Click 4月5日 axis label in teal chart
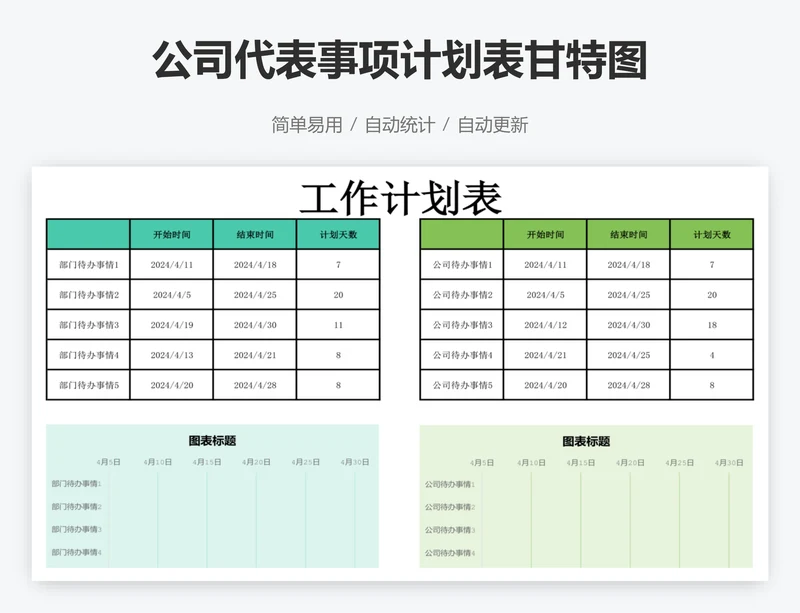Viewport: 800px width, 613px height. (109, 462)
